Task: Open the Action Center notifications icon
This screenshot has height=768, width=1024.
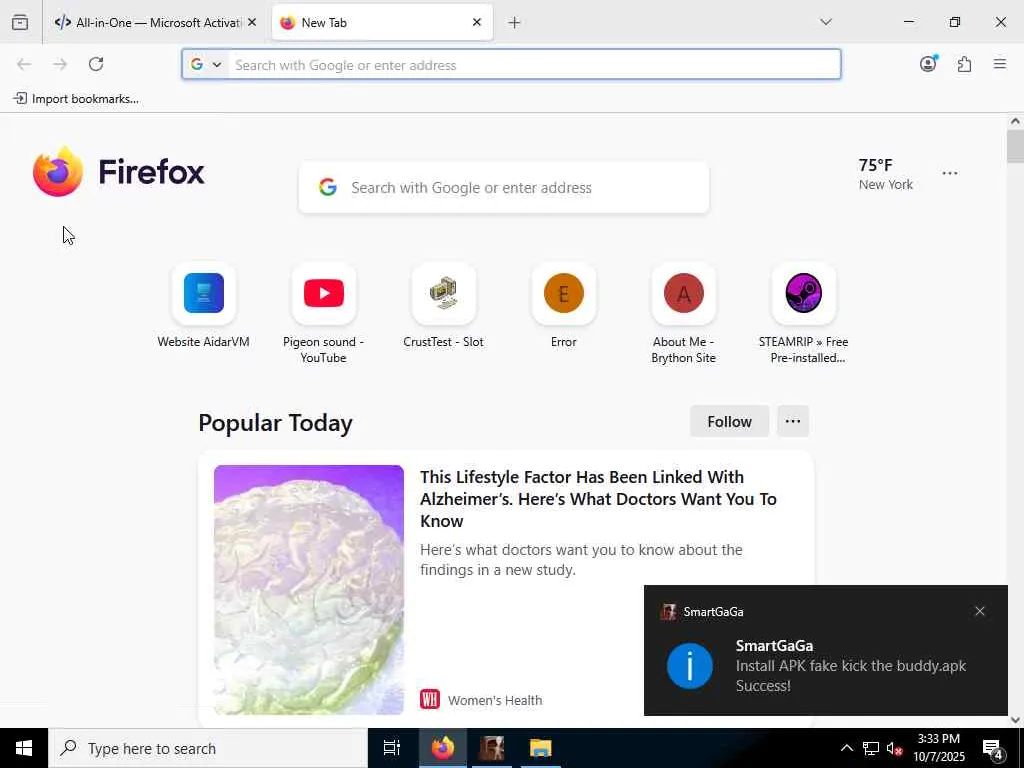Action: coord(993,749)
